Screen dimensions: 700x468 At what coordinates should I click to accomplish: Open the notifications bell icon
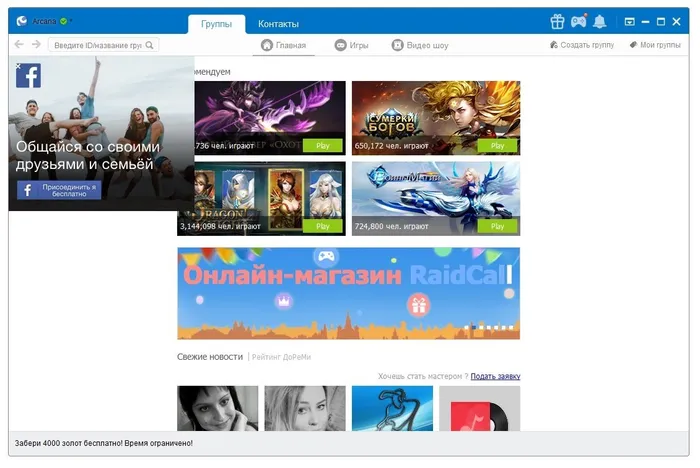coord(600,21)
